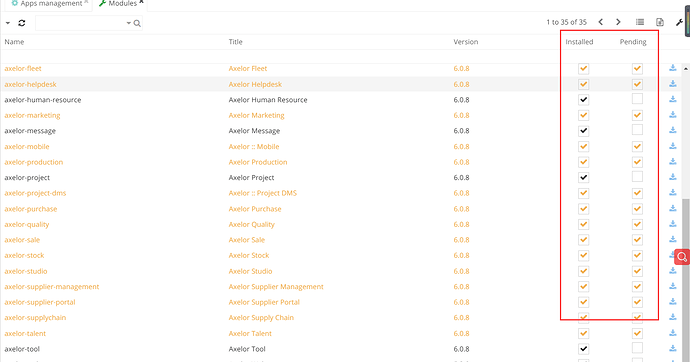Click install icon for axelor-sale
This screenshot has width=690, height=362.
[x=673, y=239]
